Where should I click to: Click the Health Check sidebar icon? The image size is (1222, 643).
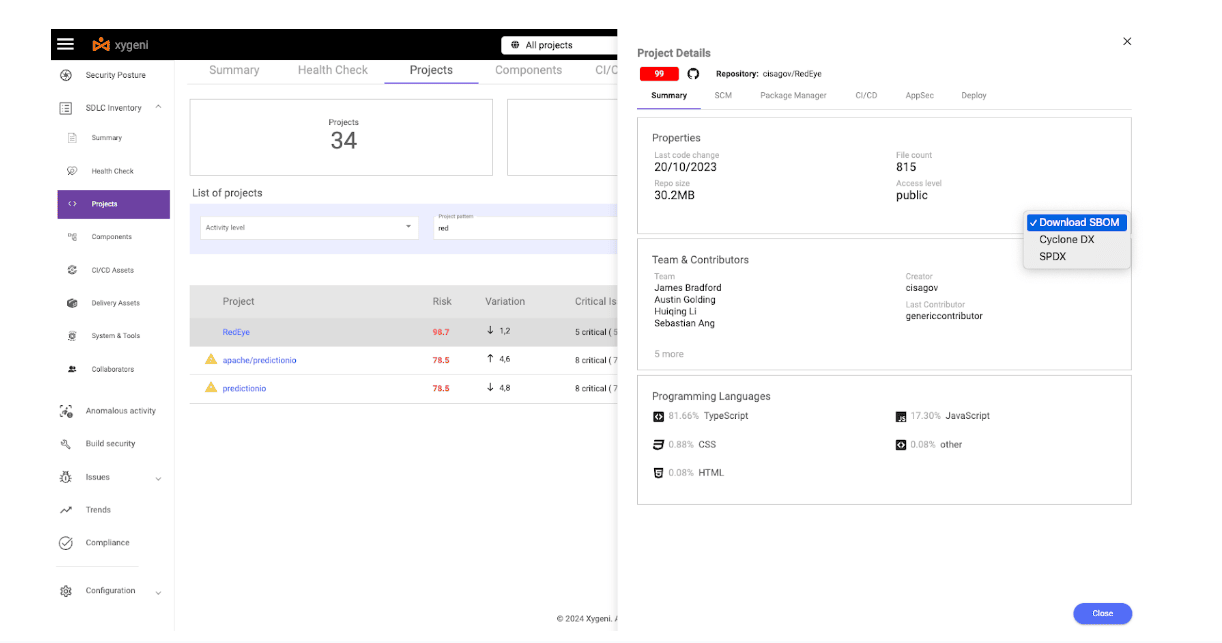click(x=72, y=171)
